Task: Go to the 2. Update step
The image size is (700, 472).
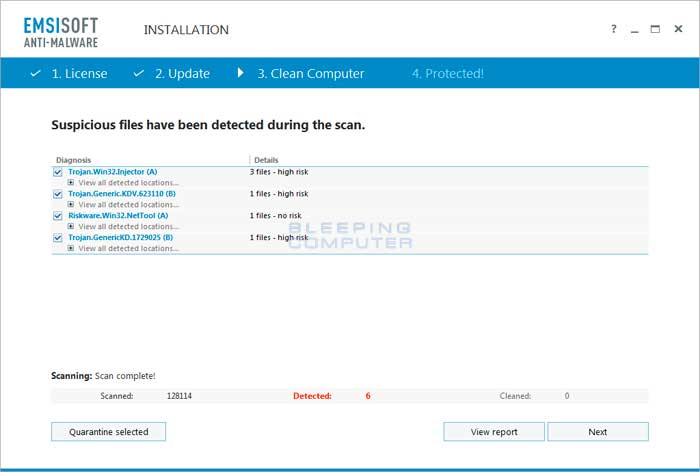Action: click(182, 73)
